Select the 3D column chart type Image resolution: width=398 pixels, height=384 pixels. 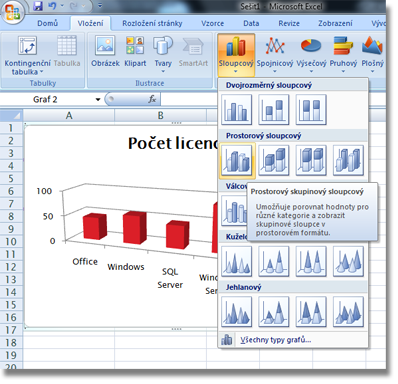tap(348, 160)
